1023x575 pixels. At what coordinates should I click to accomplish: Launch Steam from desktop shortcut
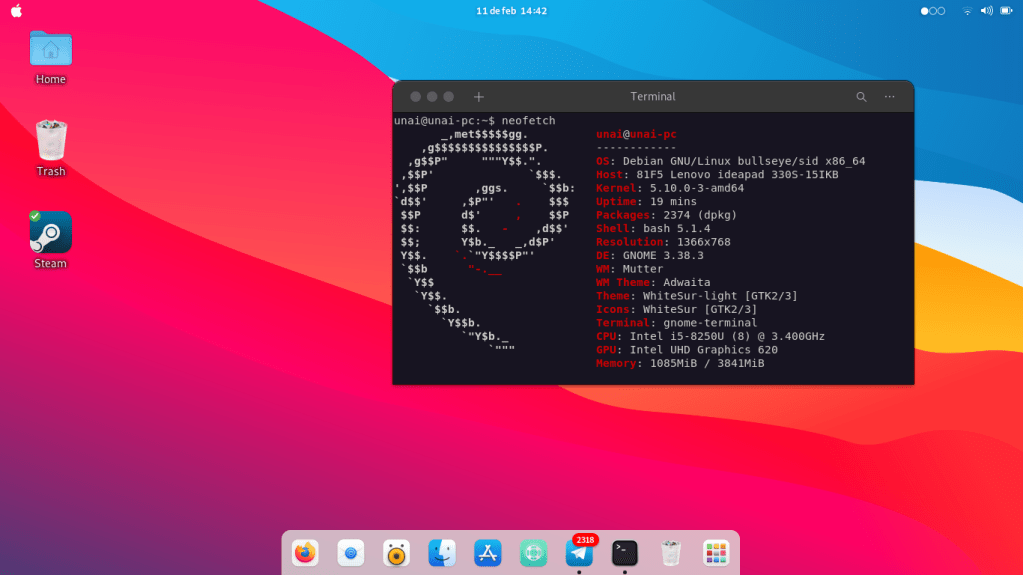click(x=50, y=233)
